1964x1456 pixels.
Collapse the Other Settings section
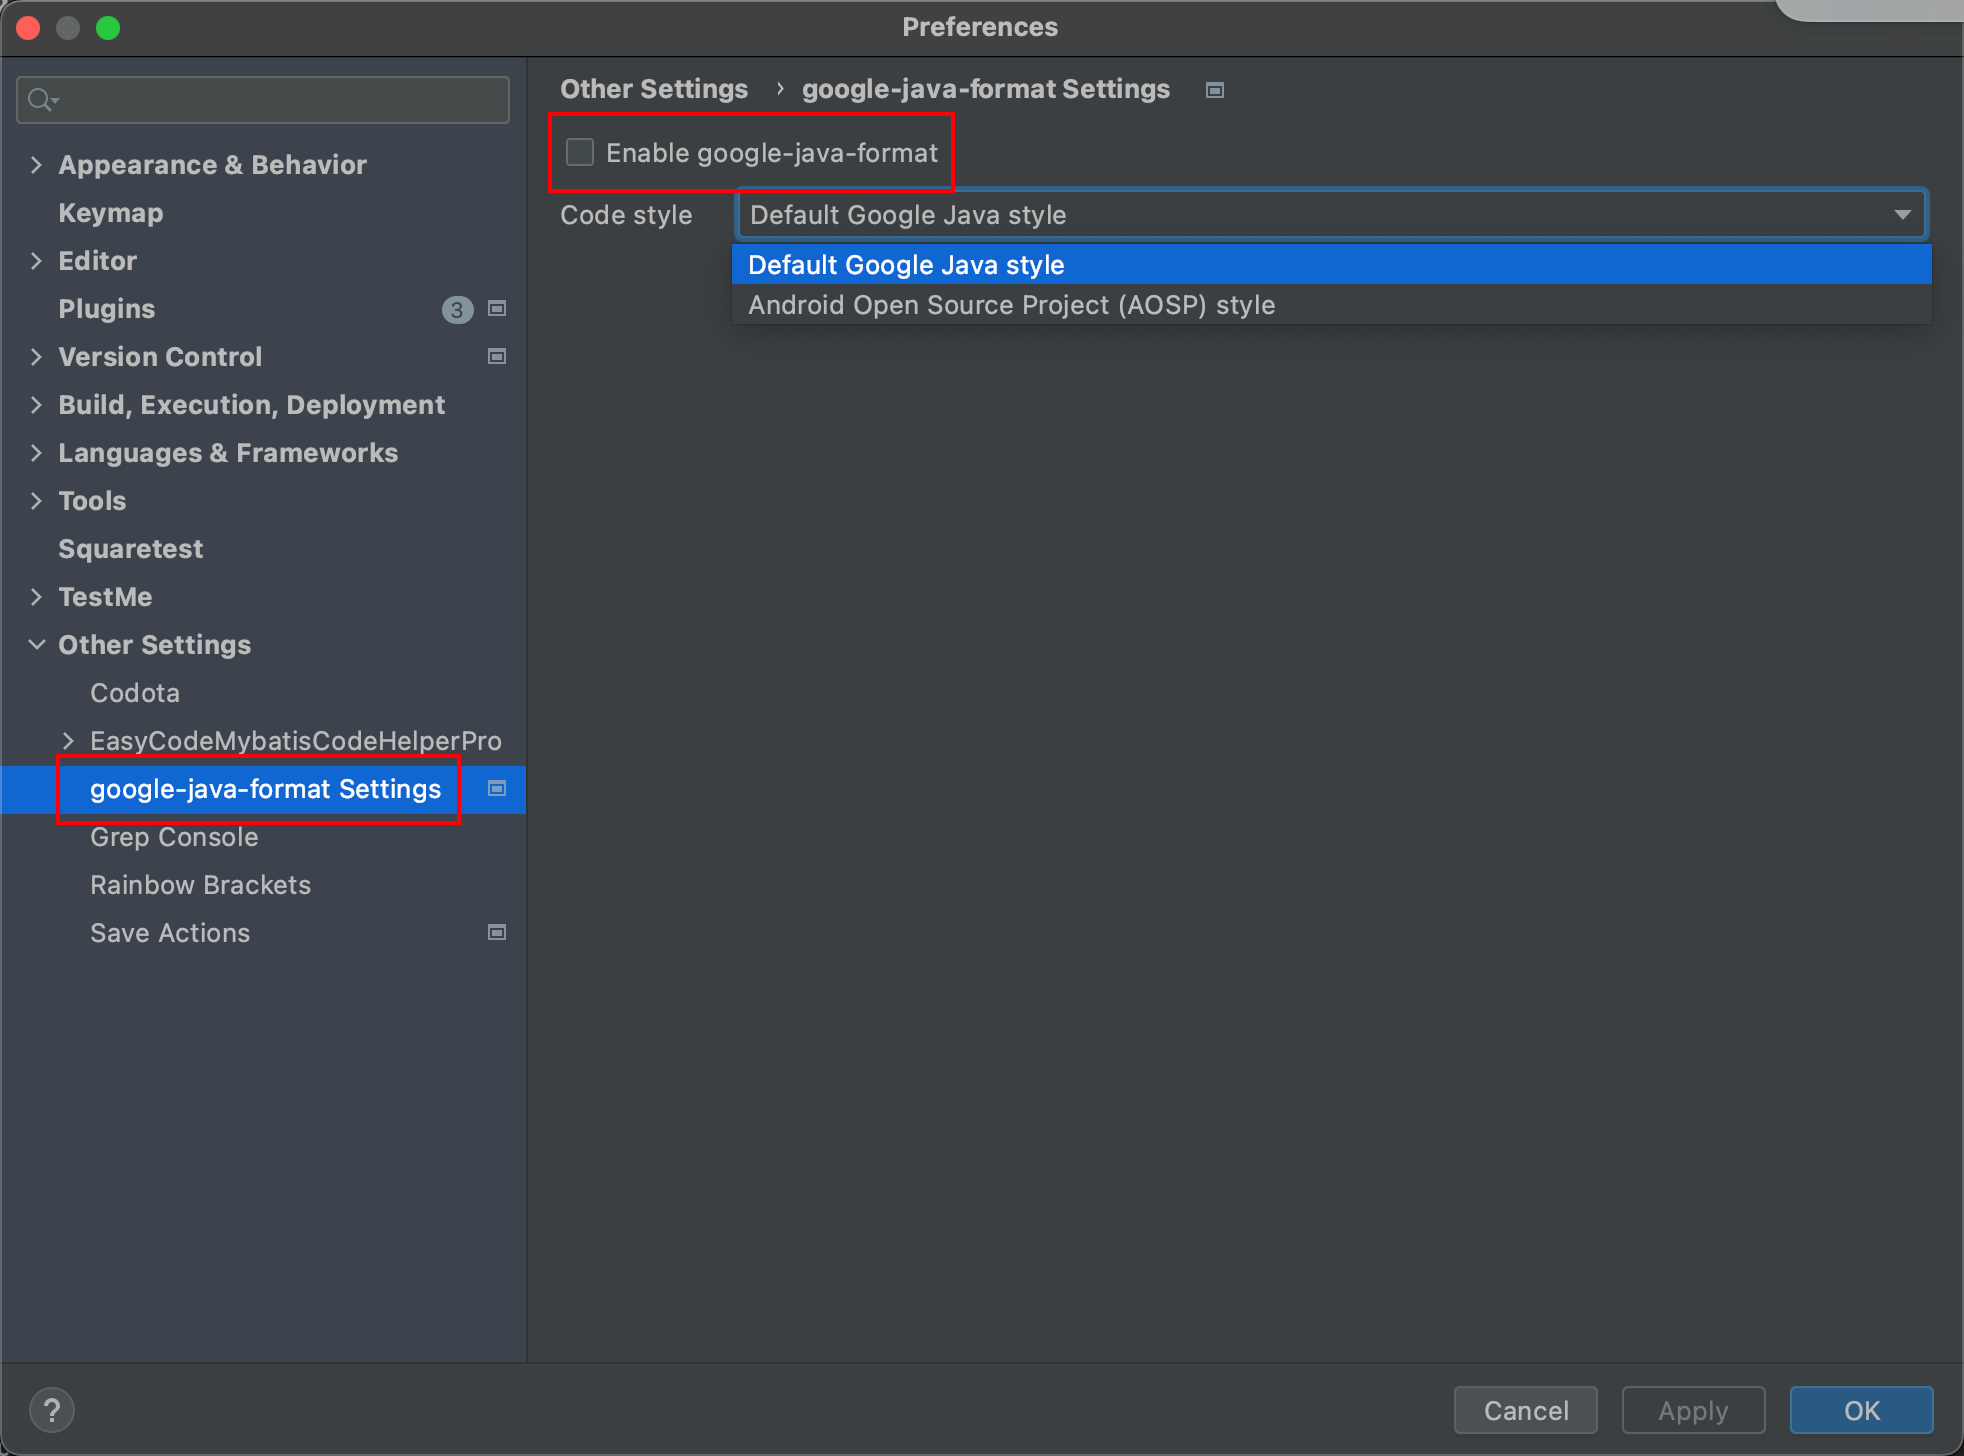tap(36, 644)
